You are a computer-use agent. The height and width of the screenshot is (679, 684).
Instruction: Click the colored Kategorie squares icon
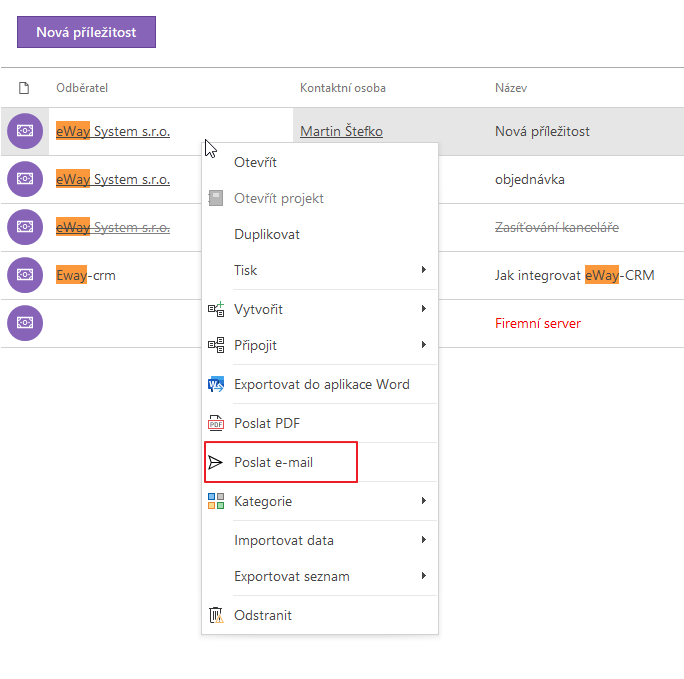[x=216, y=501]
